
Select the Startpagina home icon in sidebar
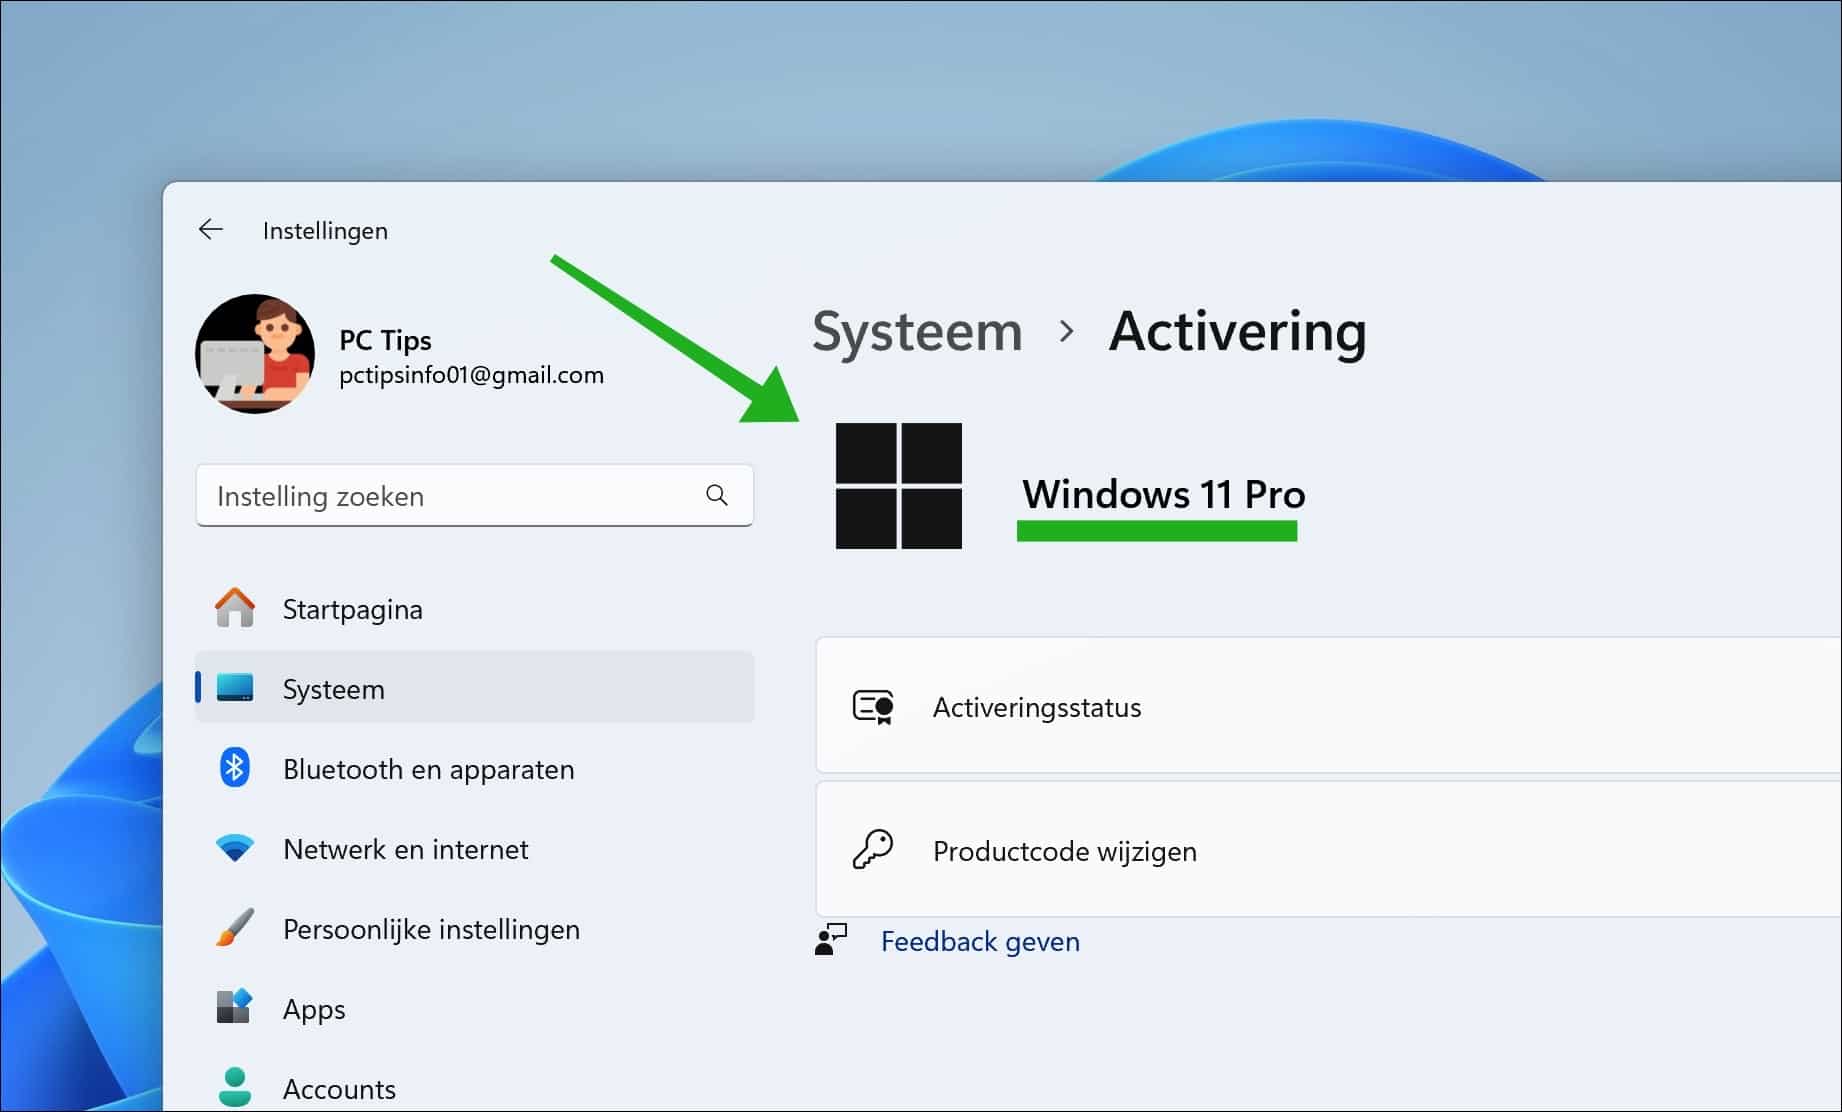233,607
